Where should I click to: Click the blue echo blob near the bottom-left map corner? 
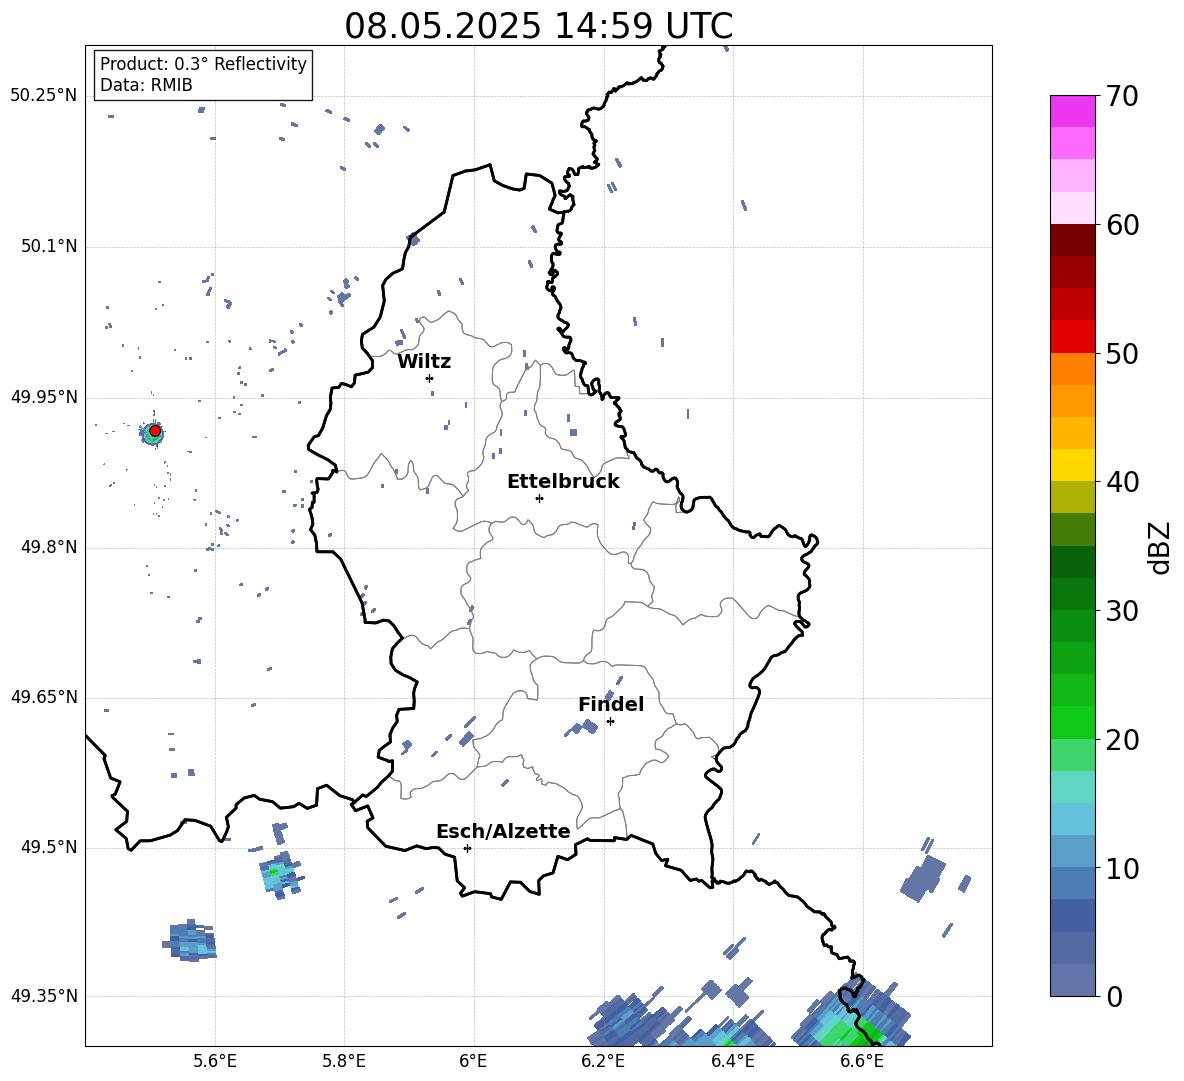[190, 941]
